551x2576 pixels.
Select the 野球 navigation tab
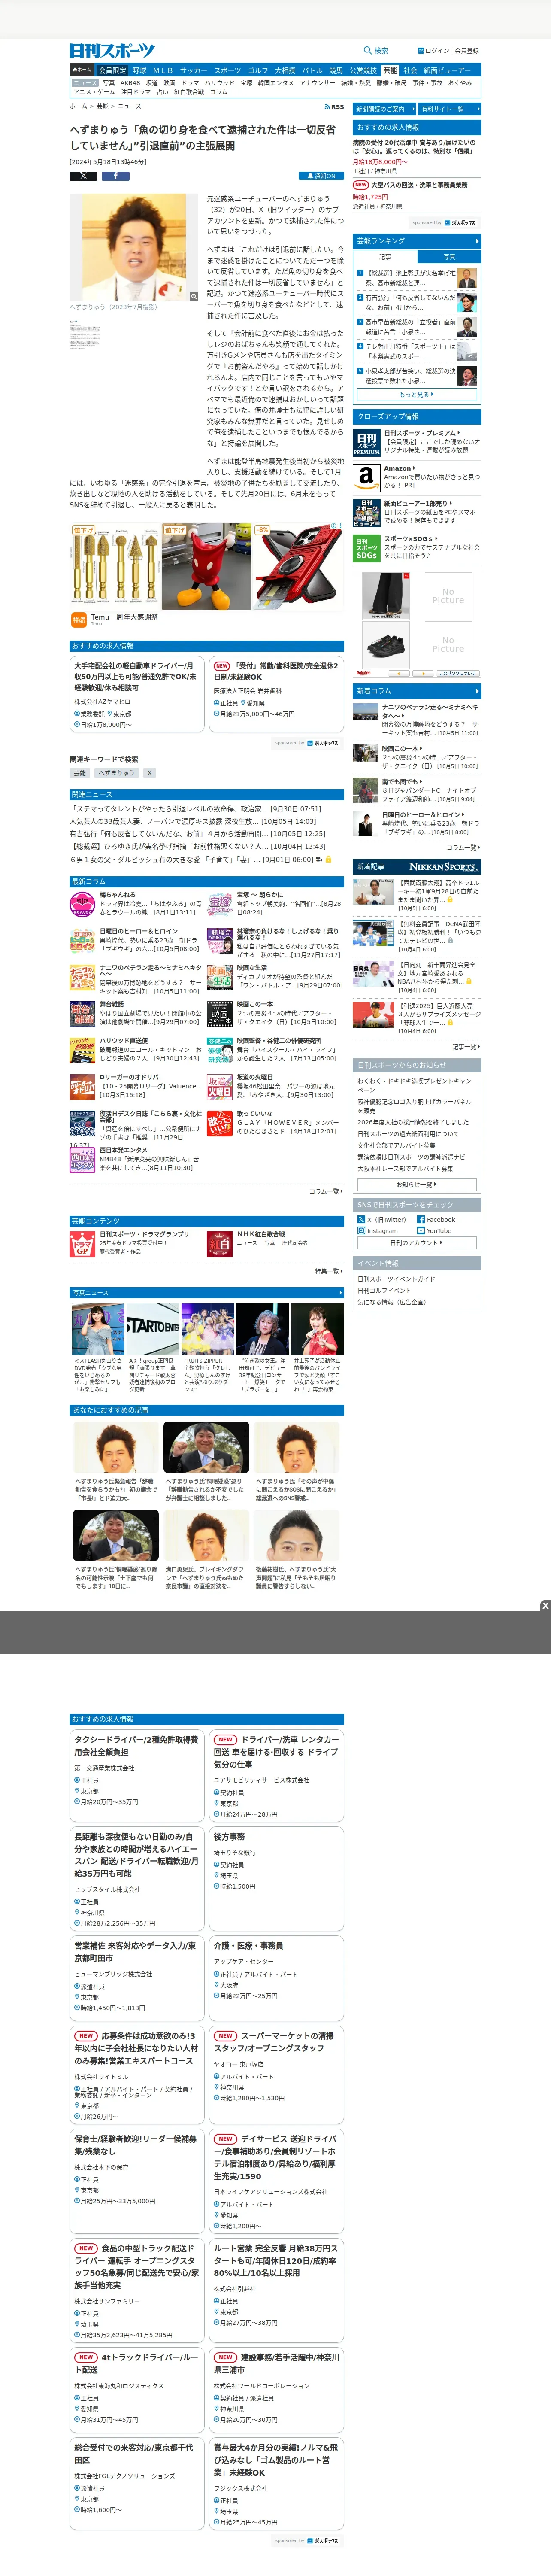[139, 71]
